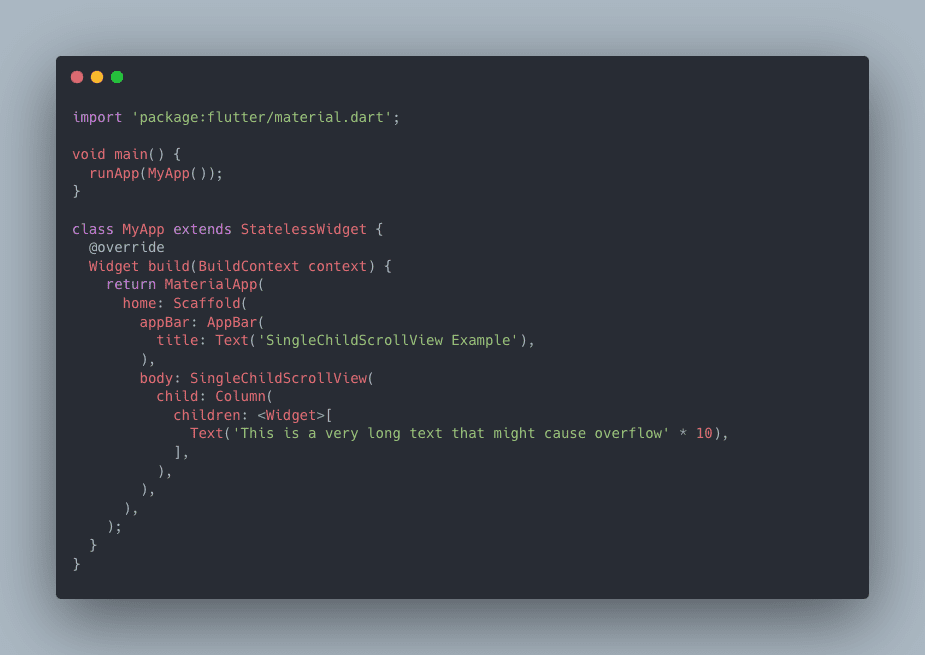Click the class keyword in MyApp declaration
The width and height of the screenshot is (925, 655).
(x=93, y=229)
